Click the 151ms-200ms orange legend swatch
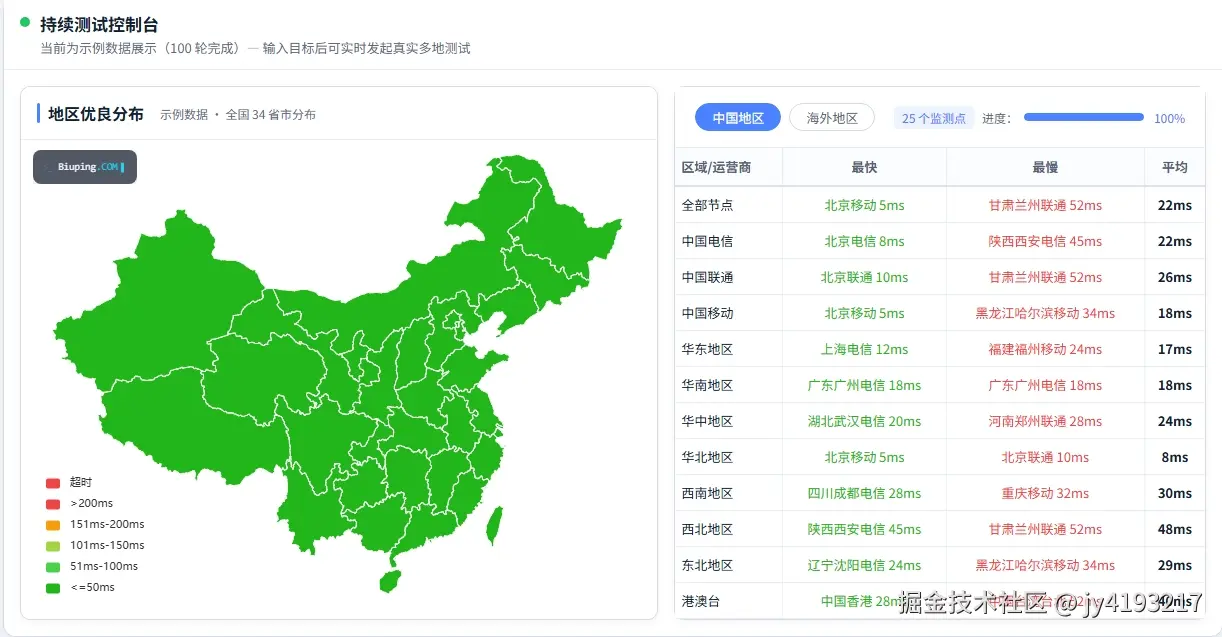 [x=53, y=525]
